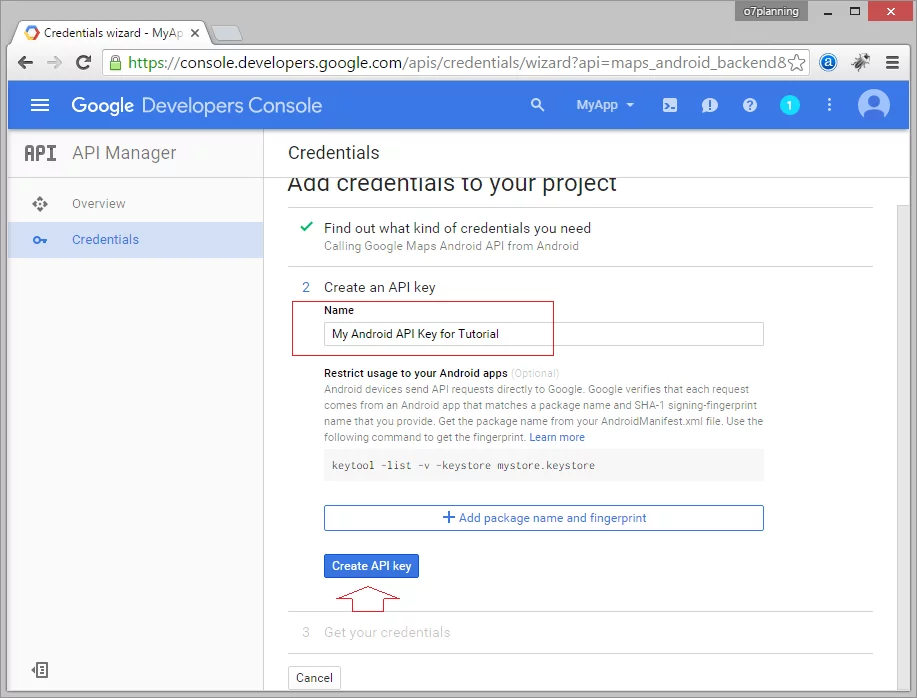Open the Learn more link
This screenshot has width=917, height=698.
pos(557,437)
